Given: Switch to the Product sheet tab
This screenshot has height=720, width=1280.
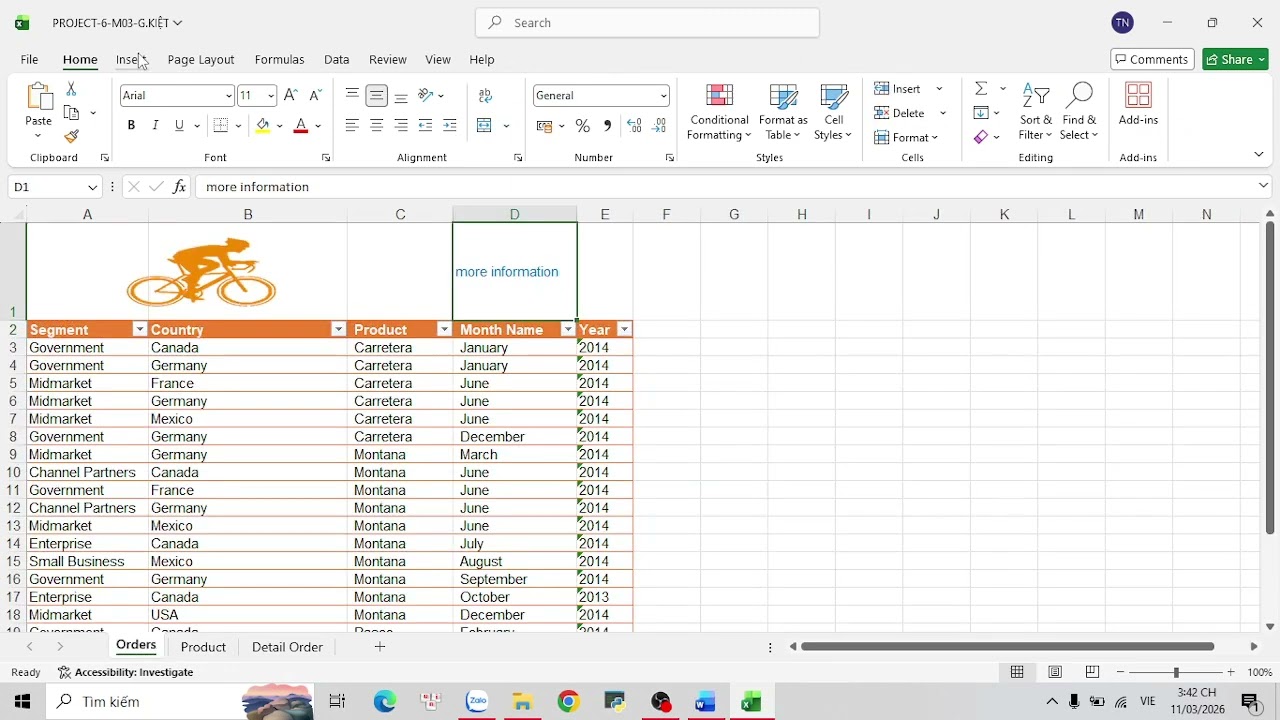Looking at the screenshot, I should tap(203, 648).
